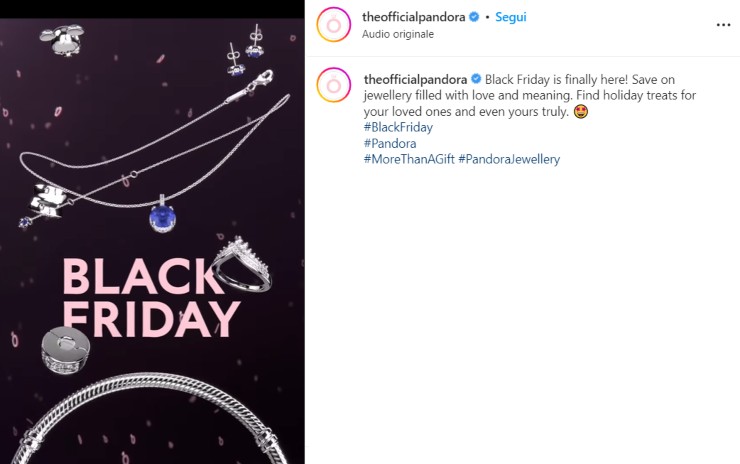Click the verified badge in post header
740x464 pixels.
[474, 17]
